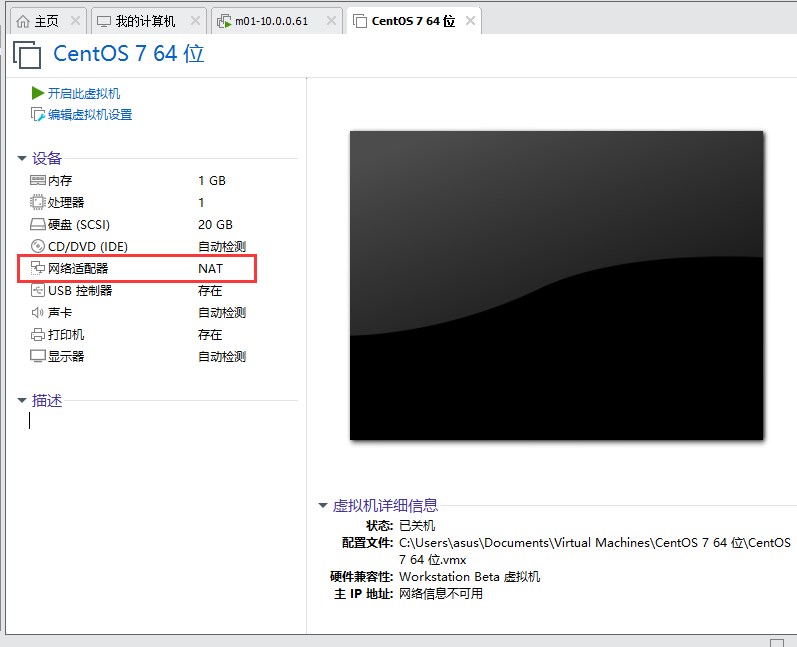
Task: Collapse the 虚拟机详细信息 details section
Action: point(323,505)
